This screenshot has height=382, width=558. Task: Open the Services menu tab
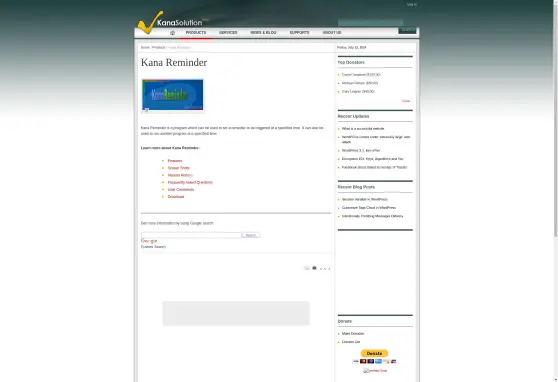228,32
